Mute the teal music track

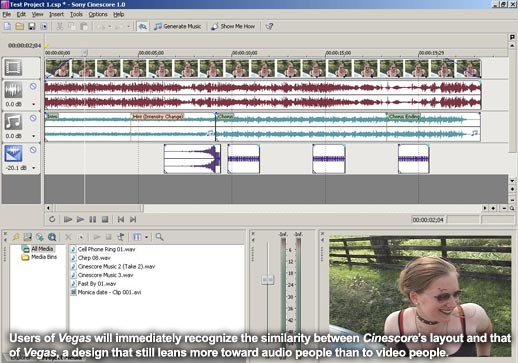click(x=33, y=118)
